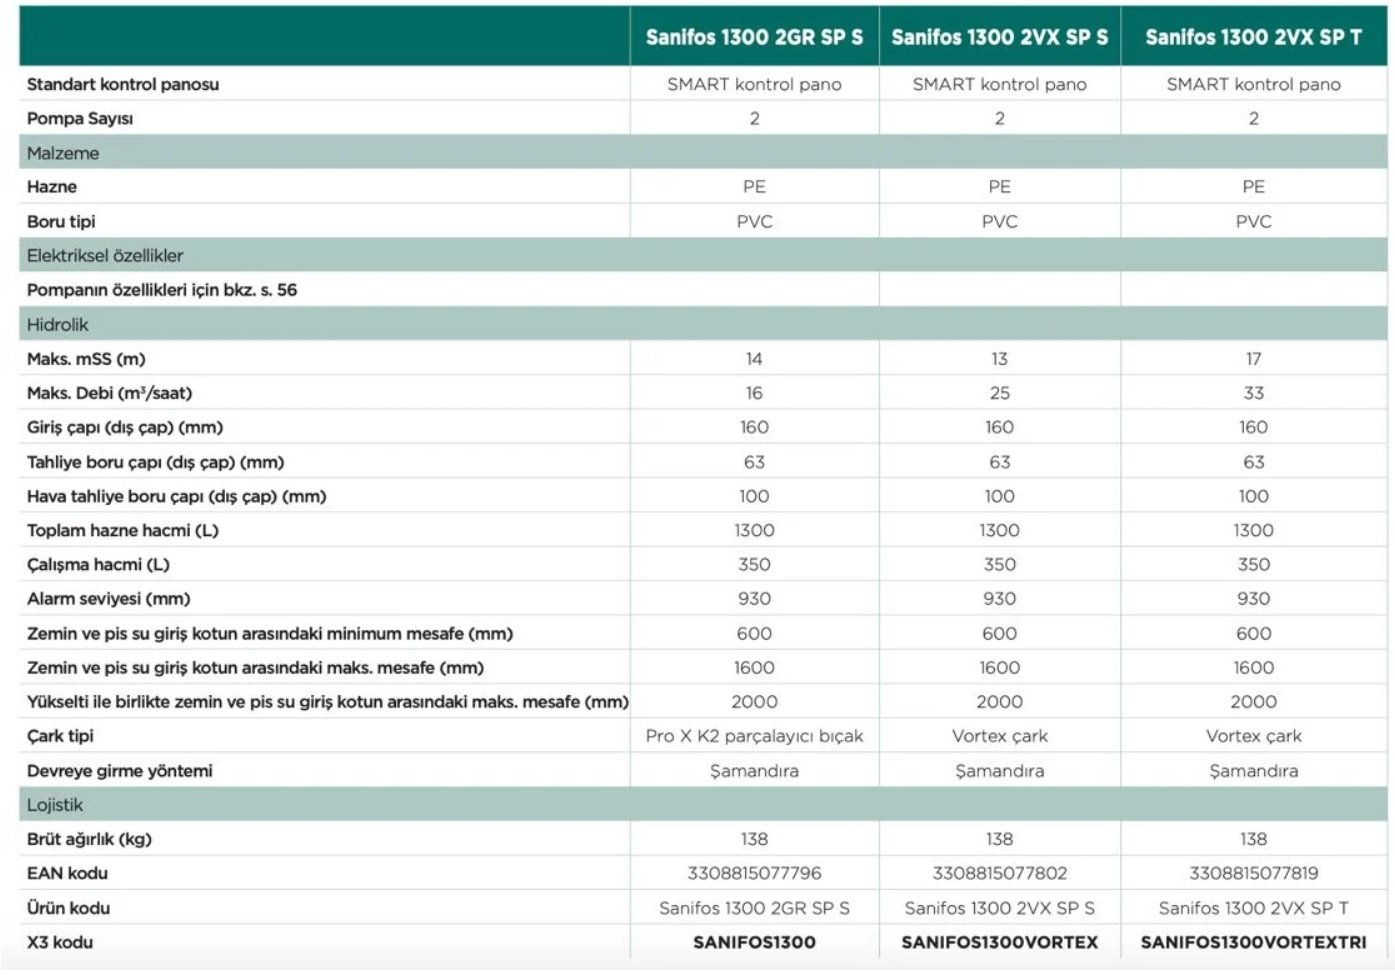Click the Sanifos 1300 2VX SP S column header
The image size is (1395, 976).
999,37
